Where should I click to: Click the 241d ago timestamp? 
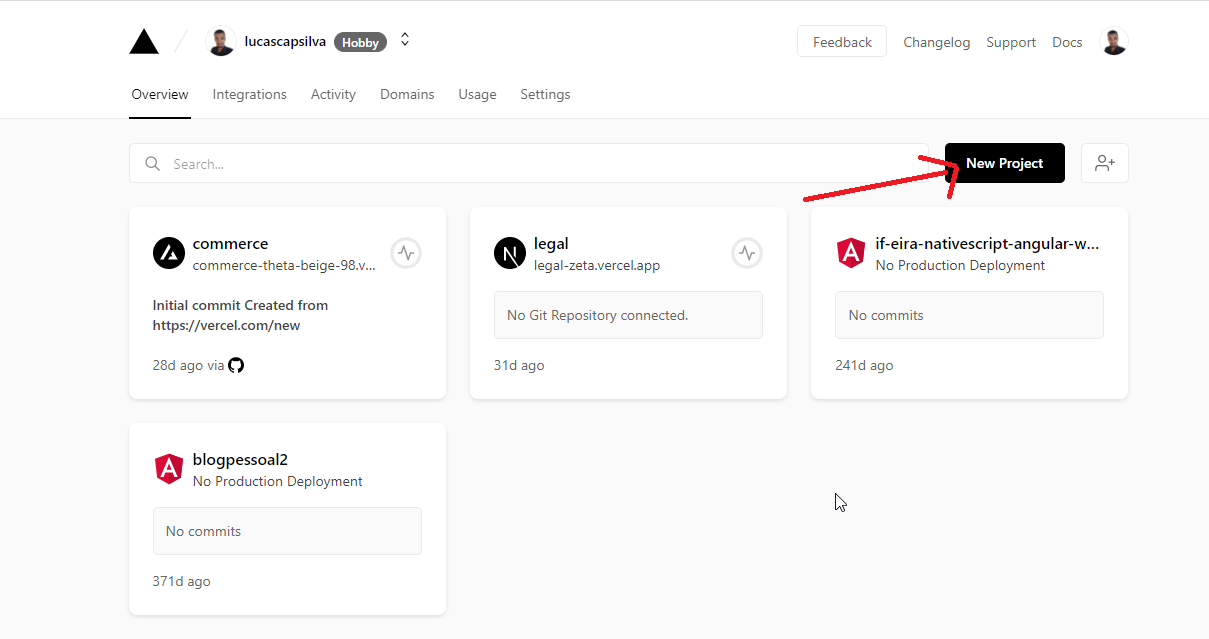pos(864,365)
